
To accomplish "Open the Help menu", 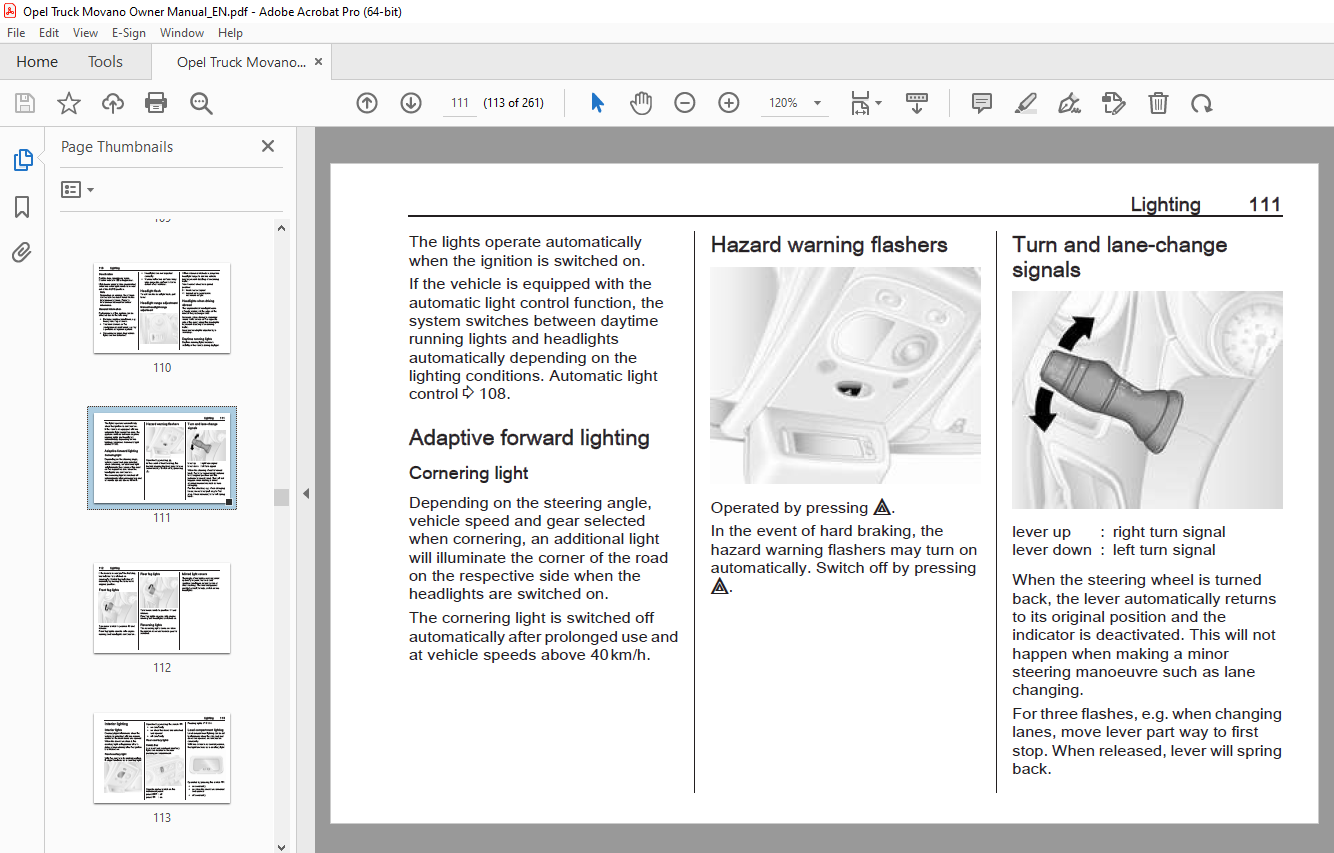I will pyautogui.click(x=230, y=33).
